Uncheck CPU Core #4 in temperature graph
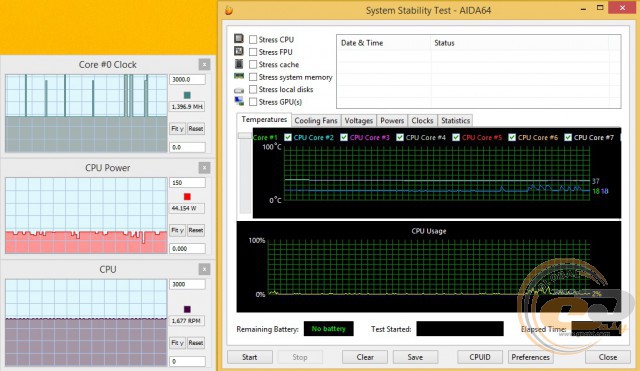The width and height of the screenshot is (640, 371). (x=400, y=137)
